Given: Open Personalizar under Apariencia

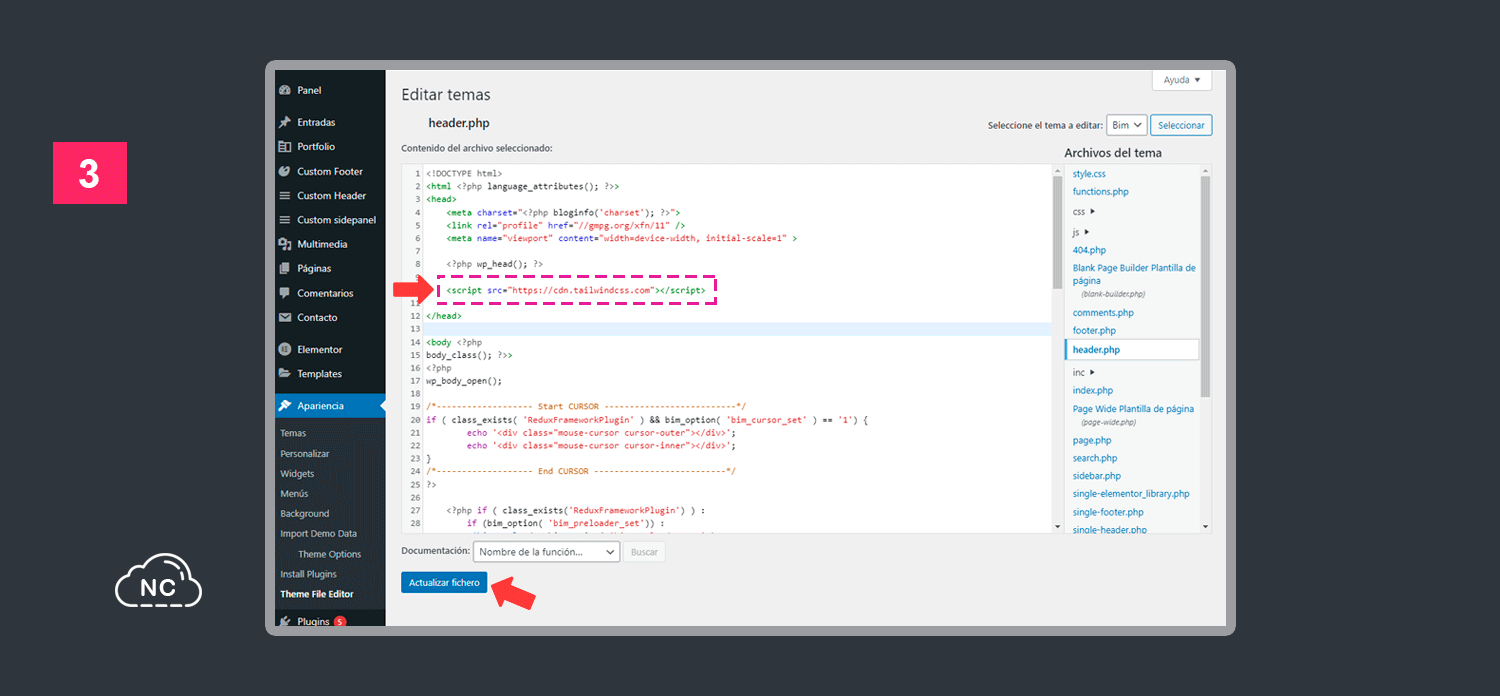Looking at the screenshot, I should (304, 453).
